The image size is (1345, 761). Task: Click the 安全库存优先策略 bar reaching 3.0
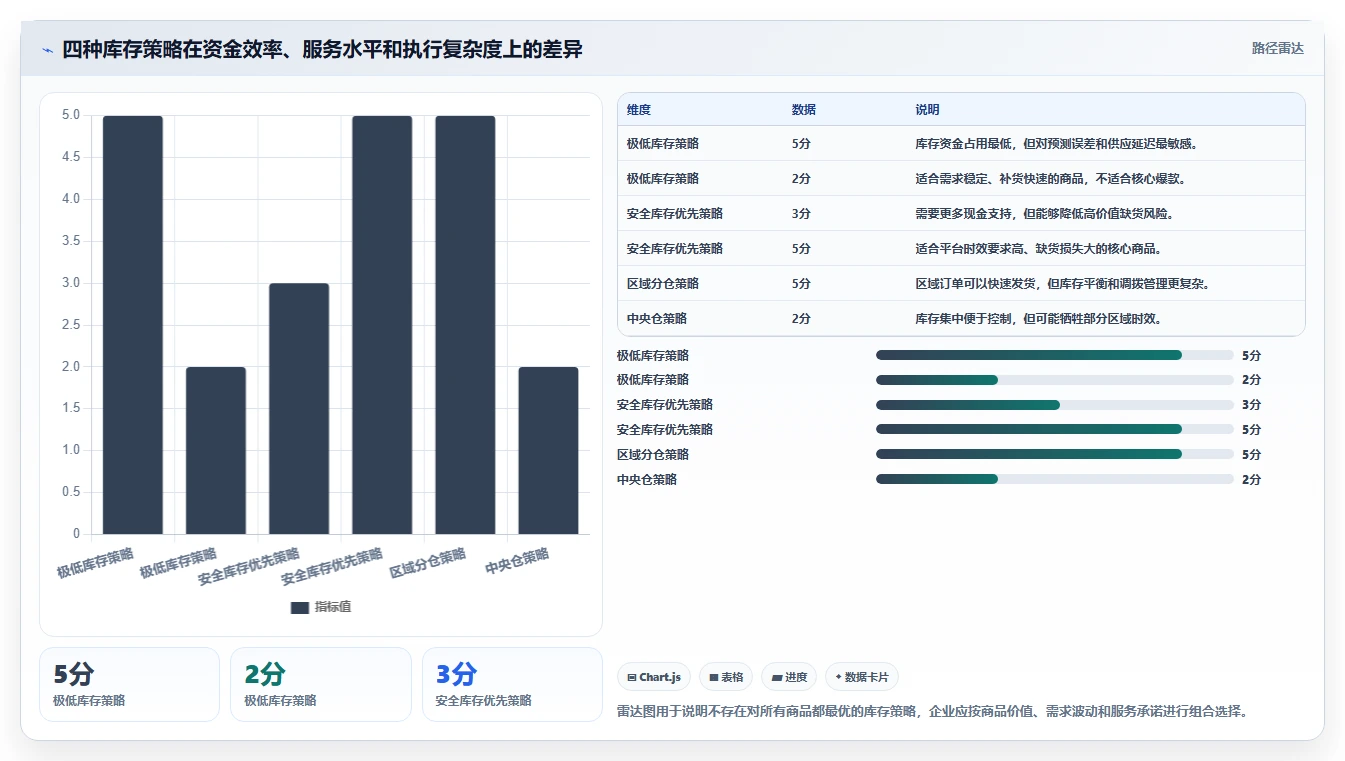tap(299, 408)
